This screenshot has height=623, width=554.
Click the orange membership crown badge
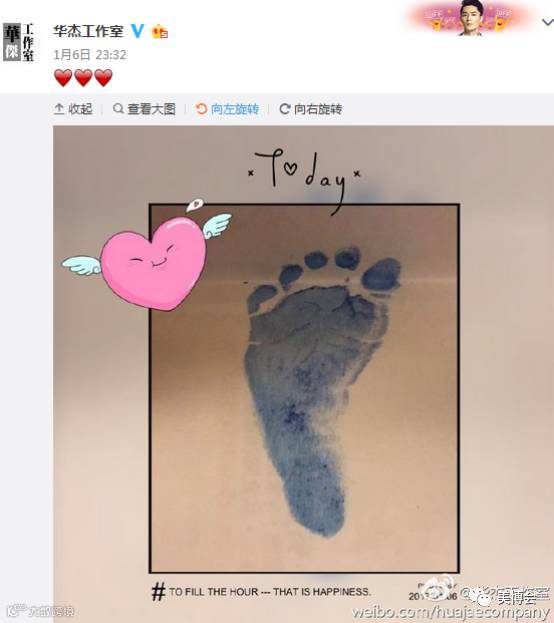click(x=159, y=31)
